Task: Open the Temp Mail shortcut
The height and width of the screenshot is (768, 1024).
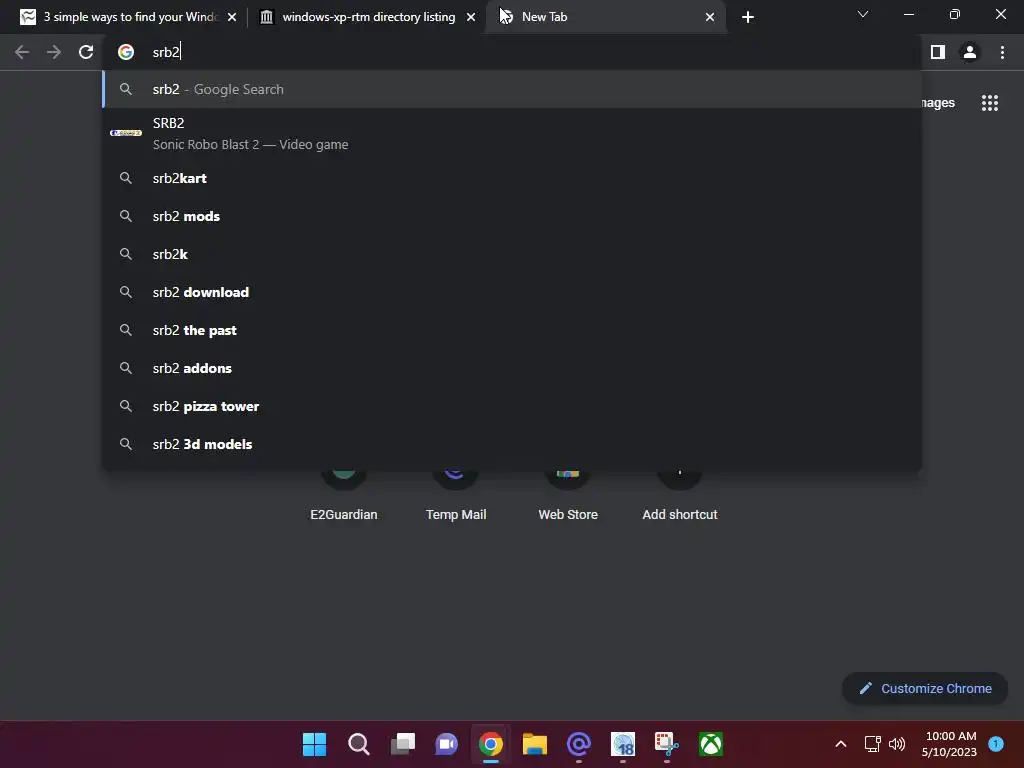Action: [456, 496]
